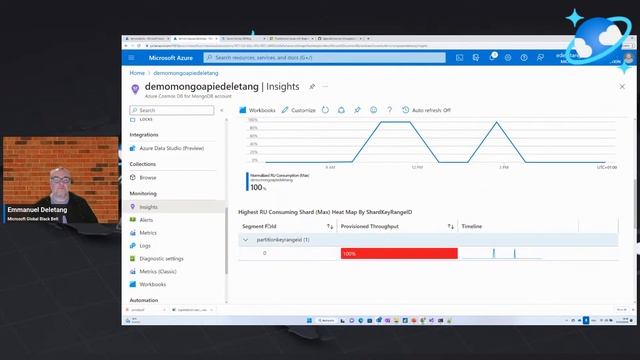Image resolution: width=640 pixels, height=360 pixels.
Task: Close the Insights blade with the X
Action: (x=622, y=87)
